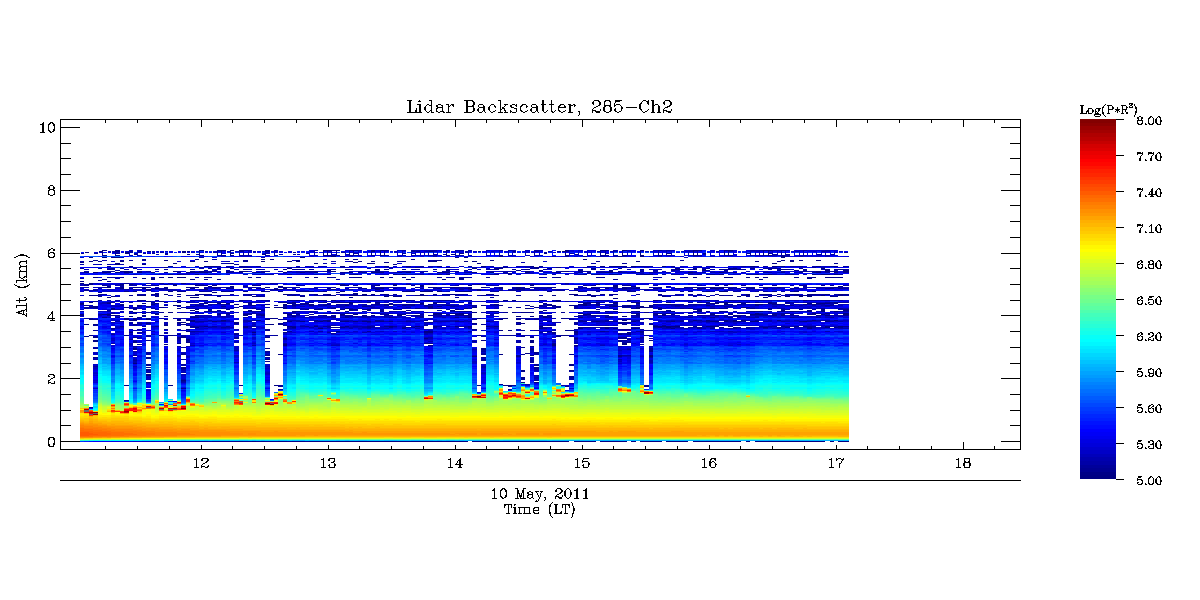Click the 'Time (LT)' x-axis label
Screen dimensions: 1200x600
pyautogui.click(x=539, y=509)
